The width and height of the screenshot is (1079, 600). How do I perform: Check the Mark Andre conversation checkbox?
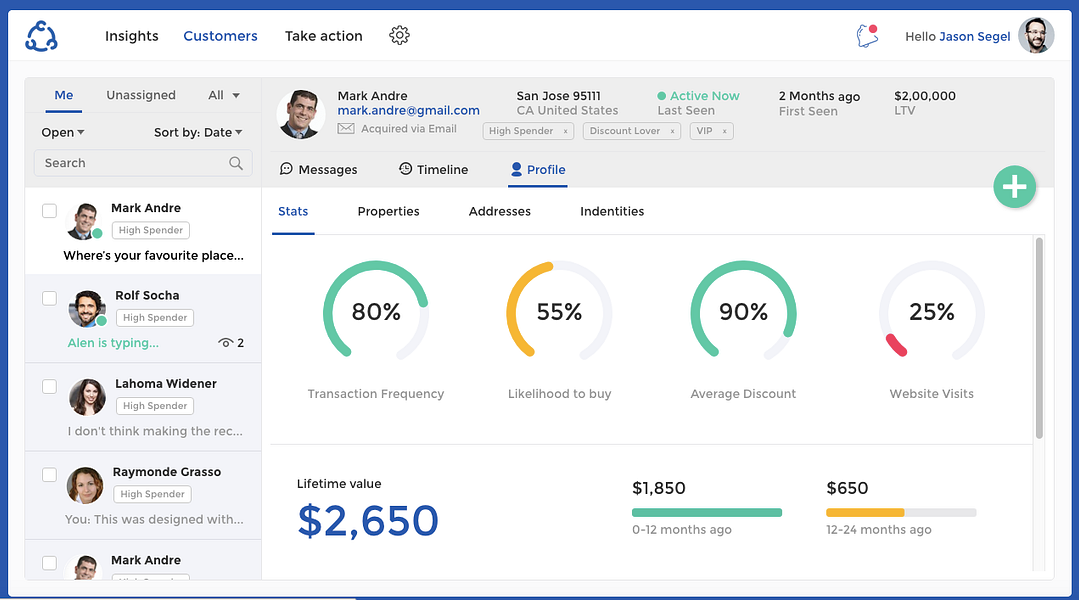click(x=49, y=211)
